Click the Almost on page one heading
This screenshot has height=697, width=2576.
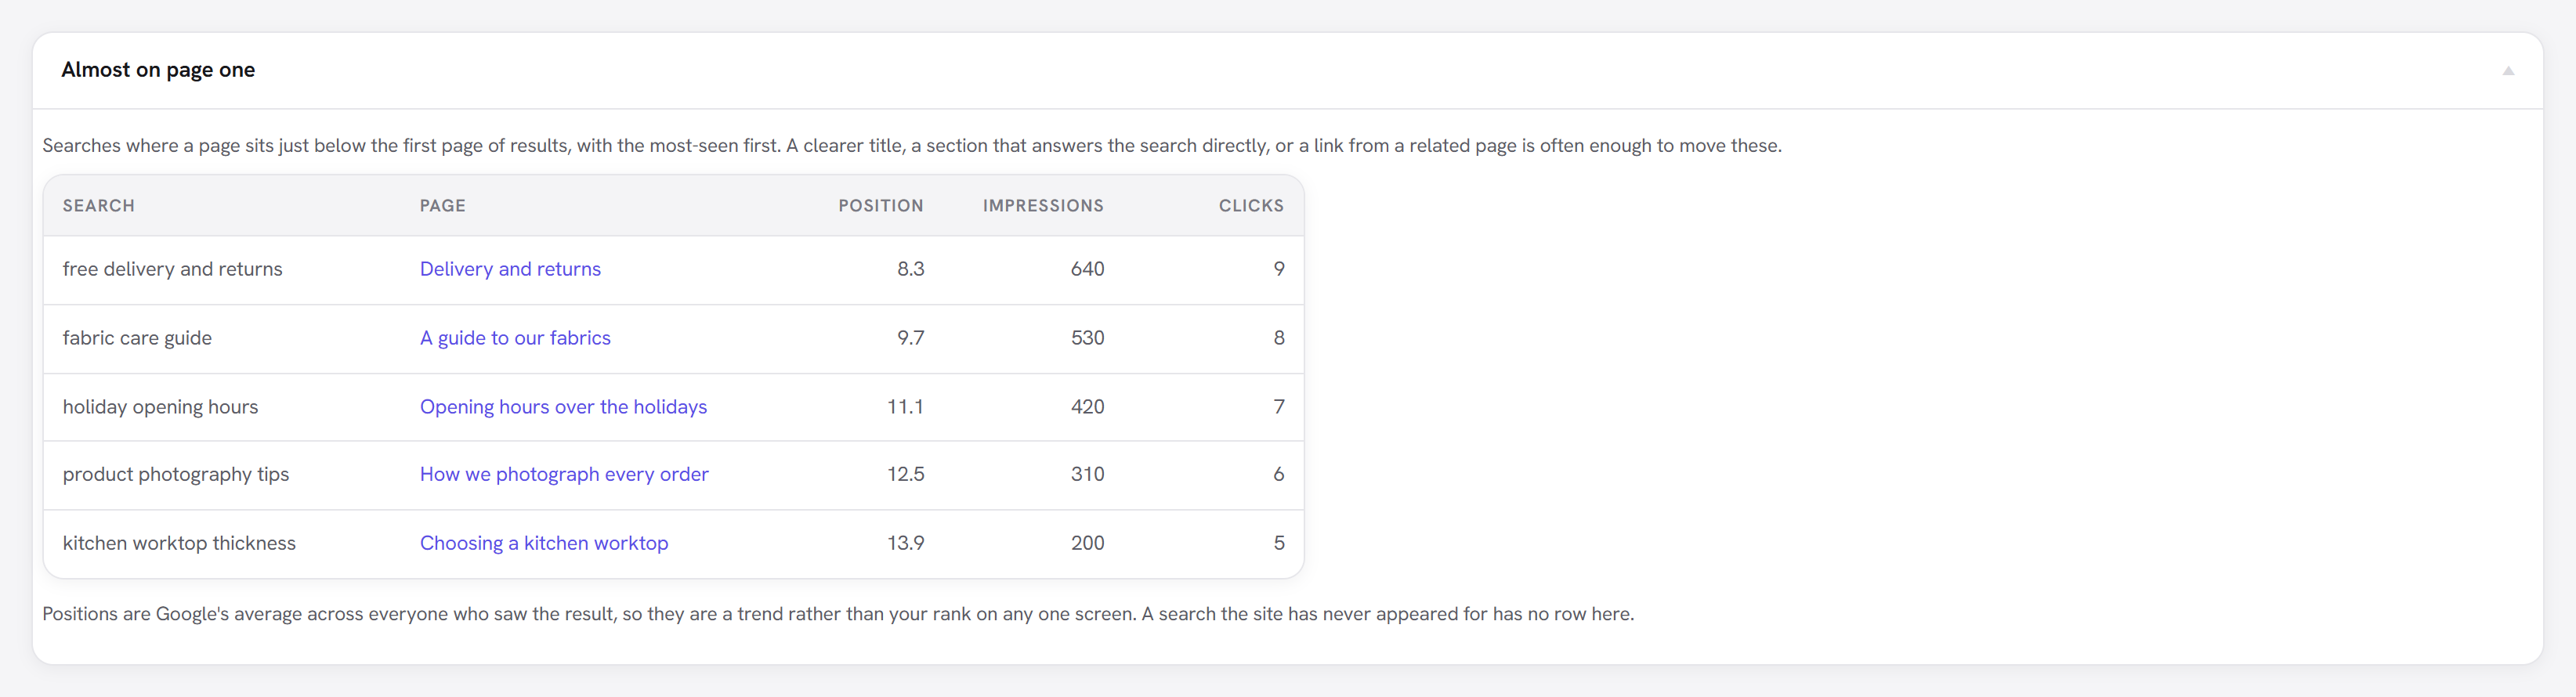click(158, 70)
